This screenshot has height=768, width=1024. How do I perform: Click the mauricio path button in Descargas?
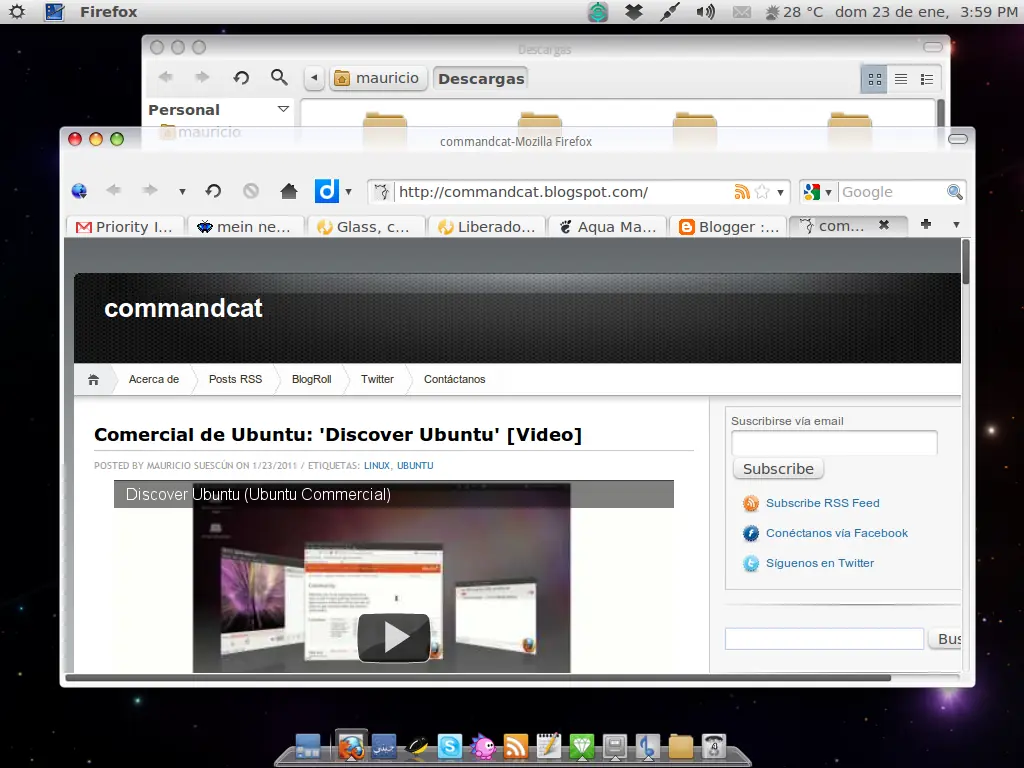(378, 78)
